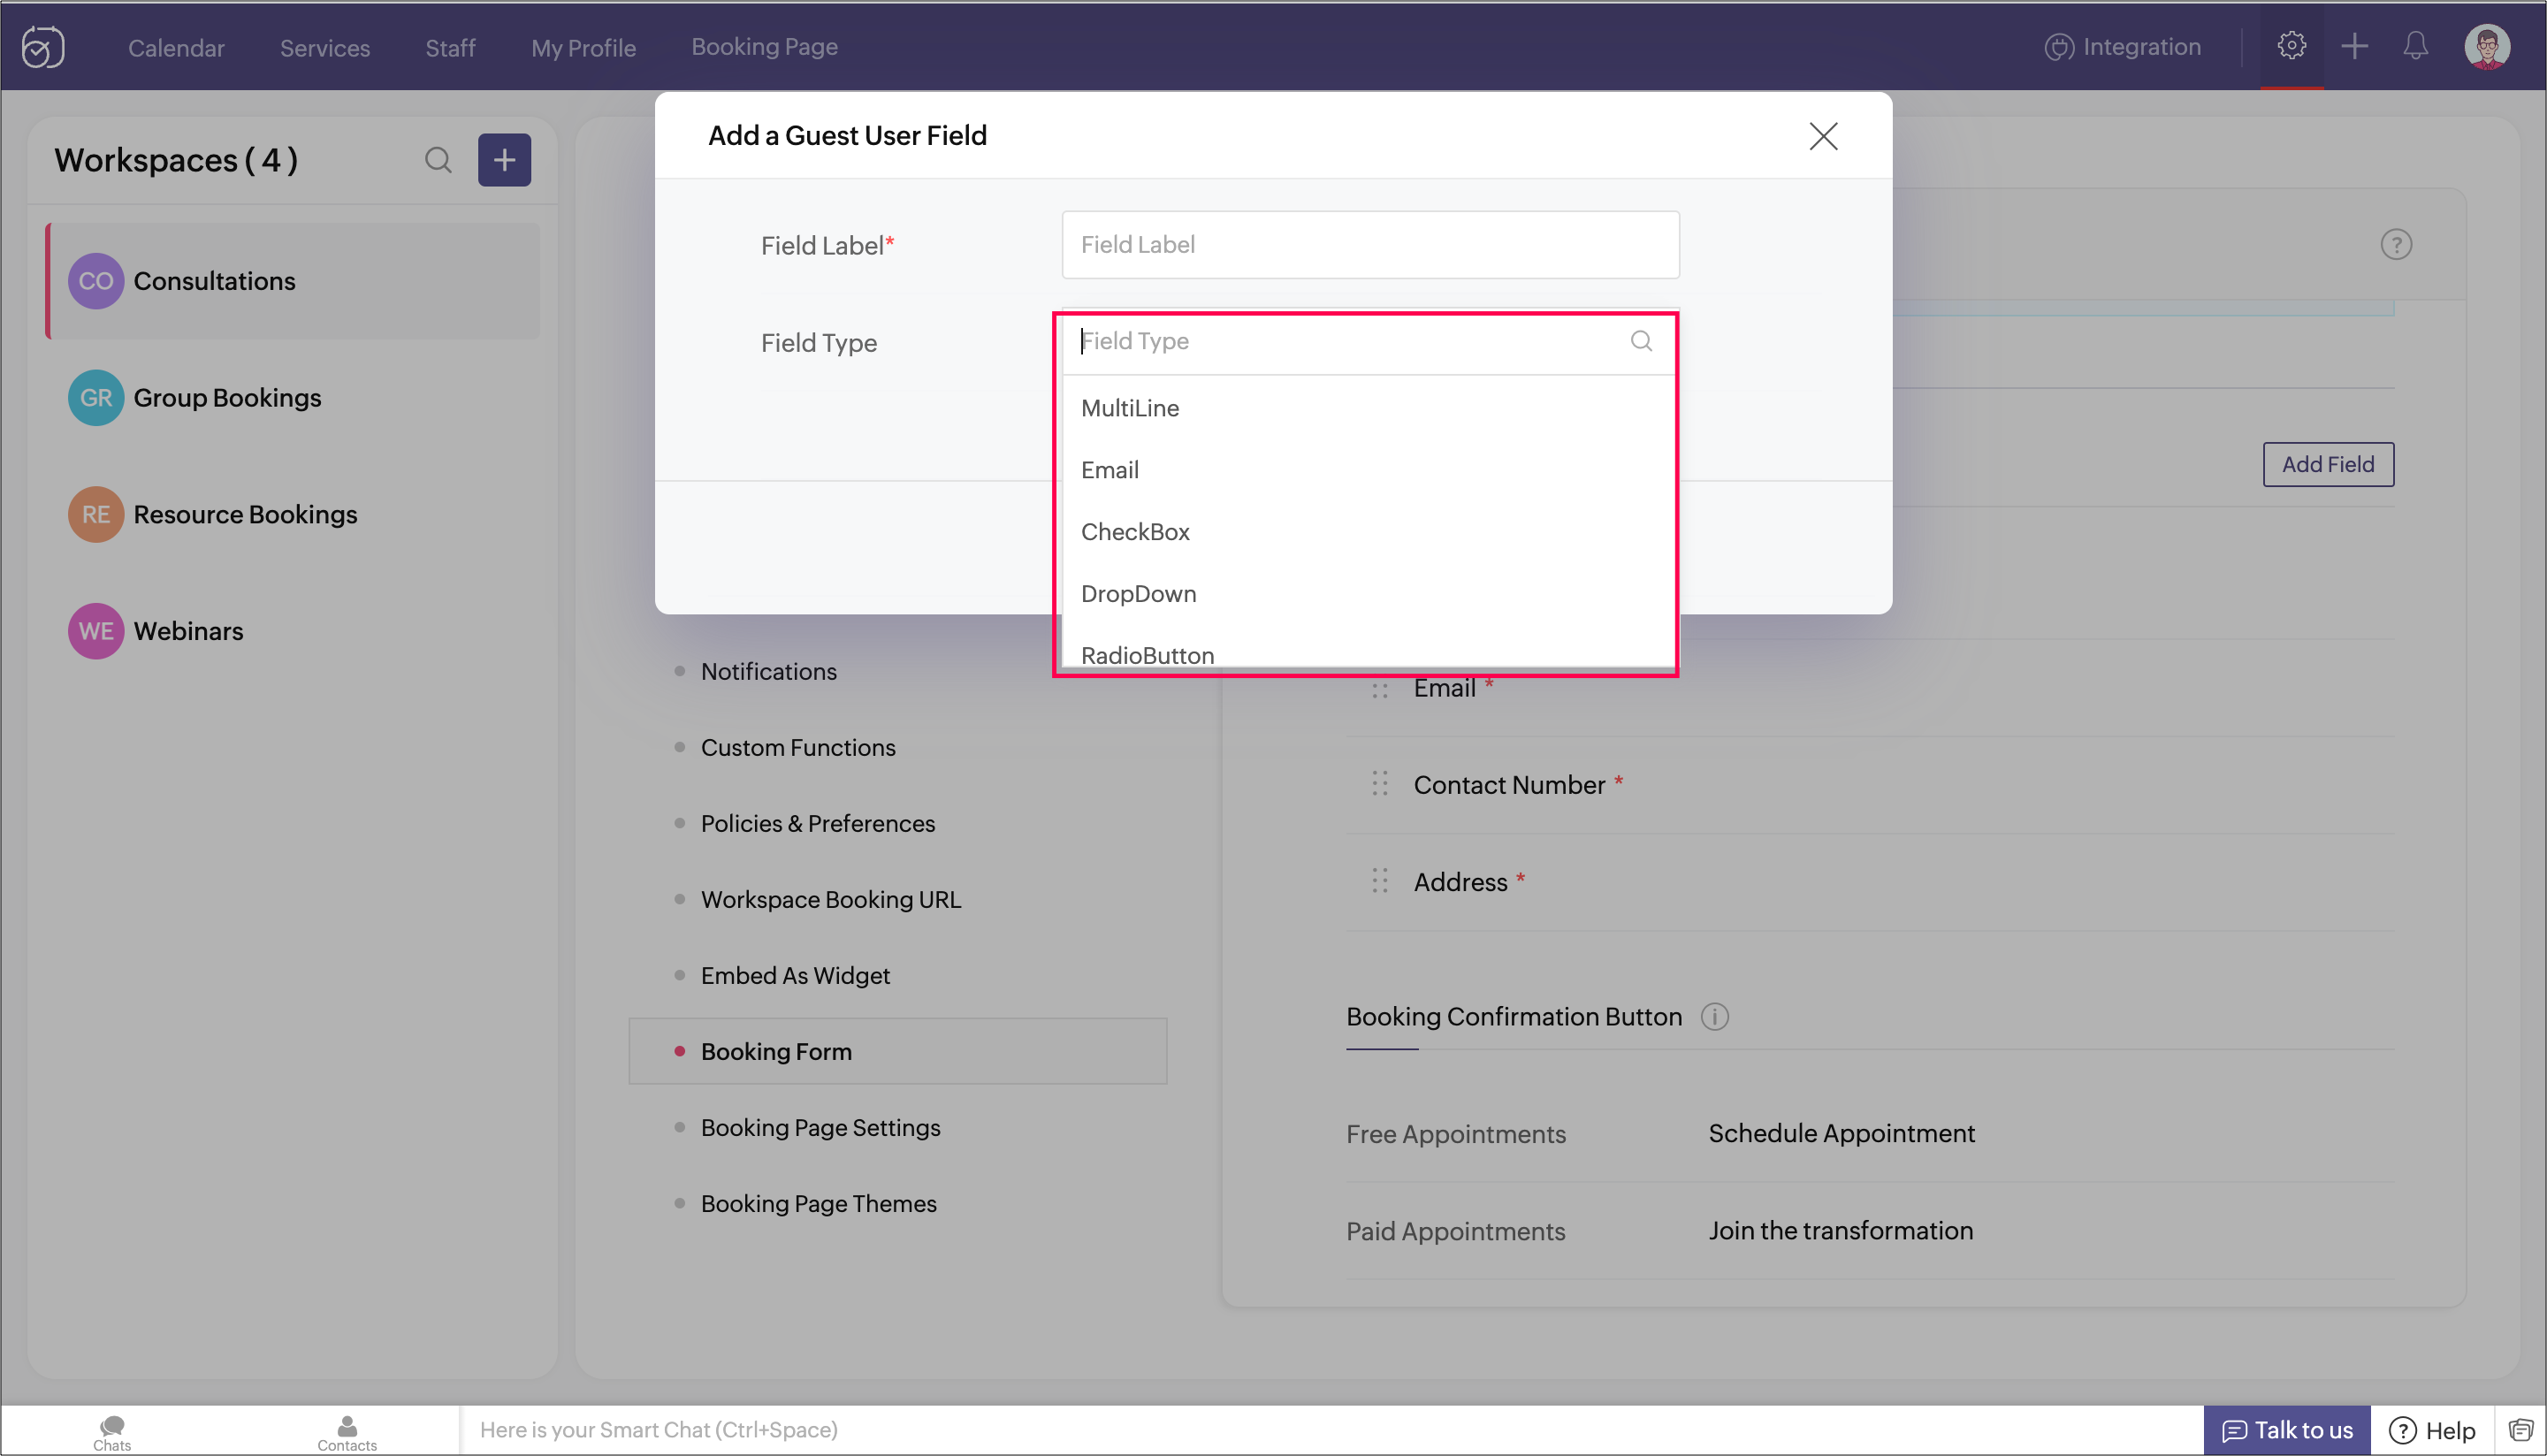
Task: Select the Webinars workspace
Action: 188,631
